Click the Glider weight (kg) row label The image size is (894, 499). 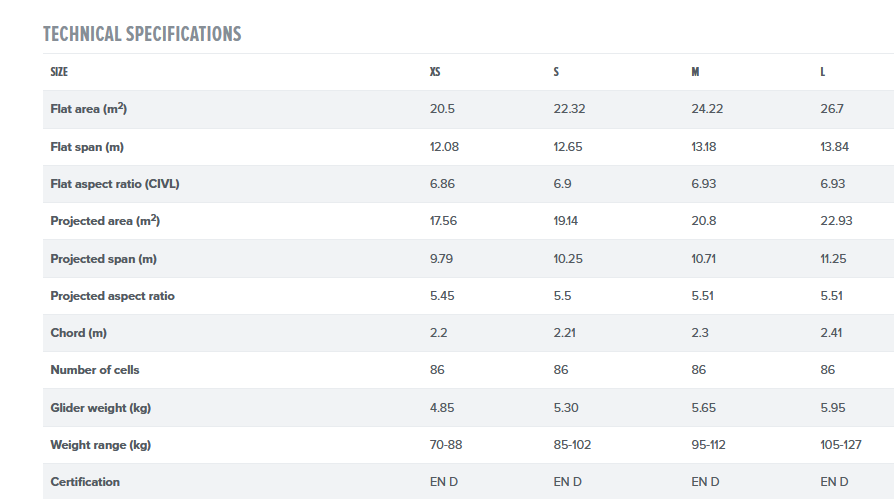[100, 407]
